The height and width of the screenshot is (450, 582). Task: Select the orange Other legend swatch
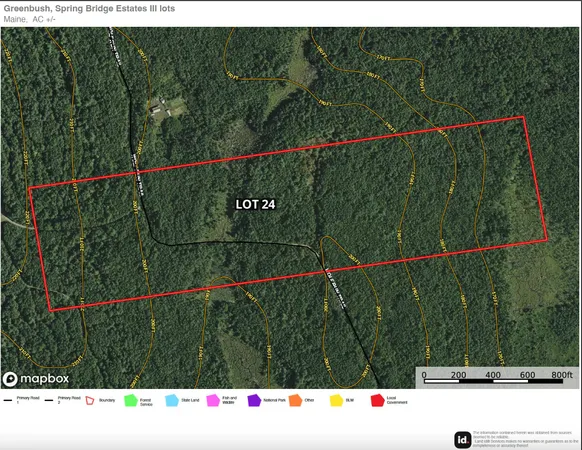click(x=295, y=401)
